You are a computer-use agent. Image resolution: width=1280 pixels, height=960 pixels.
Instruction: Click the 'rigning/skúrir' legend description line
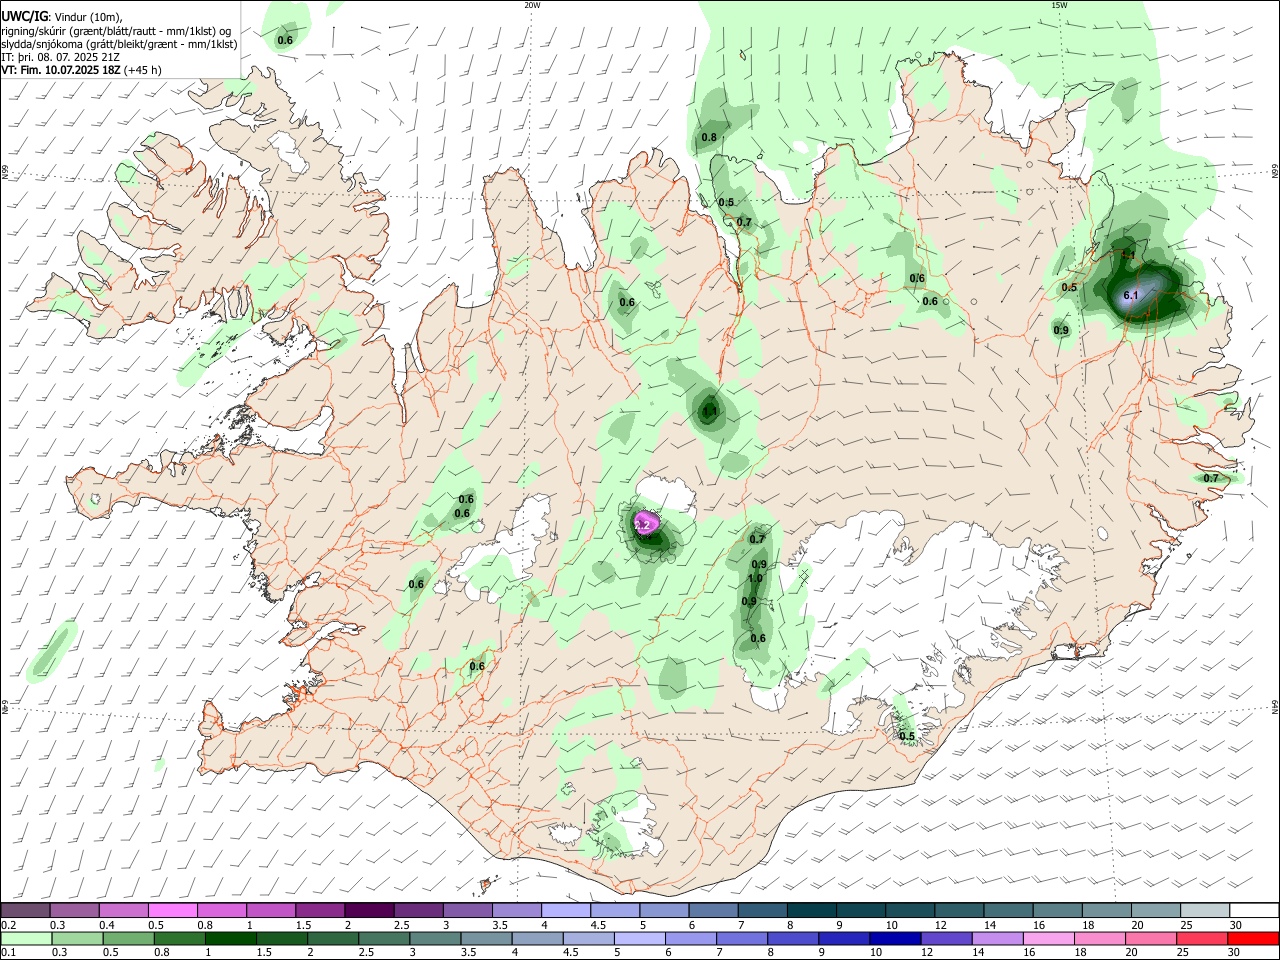tap(116, 31)
